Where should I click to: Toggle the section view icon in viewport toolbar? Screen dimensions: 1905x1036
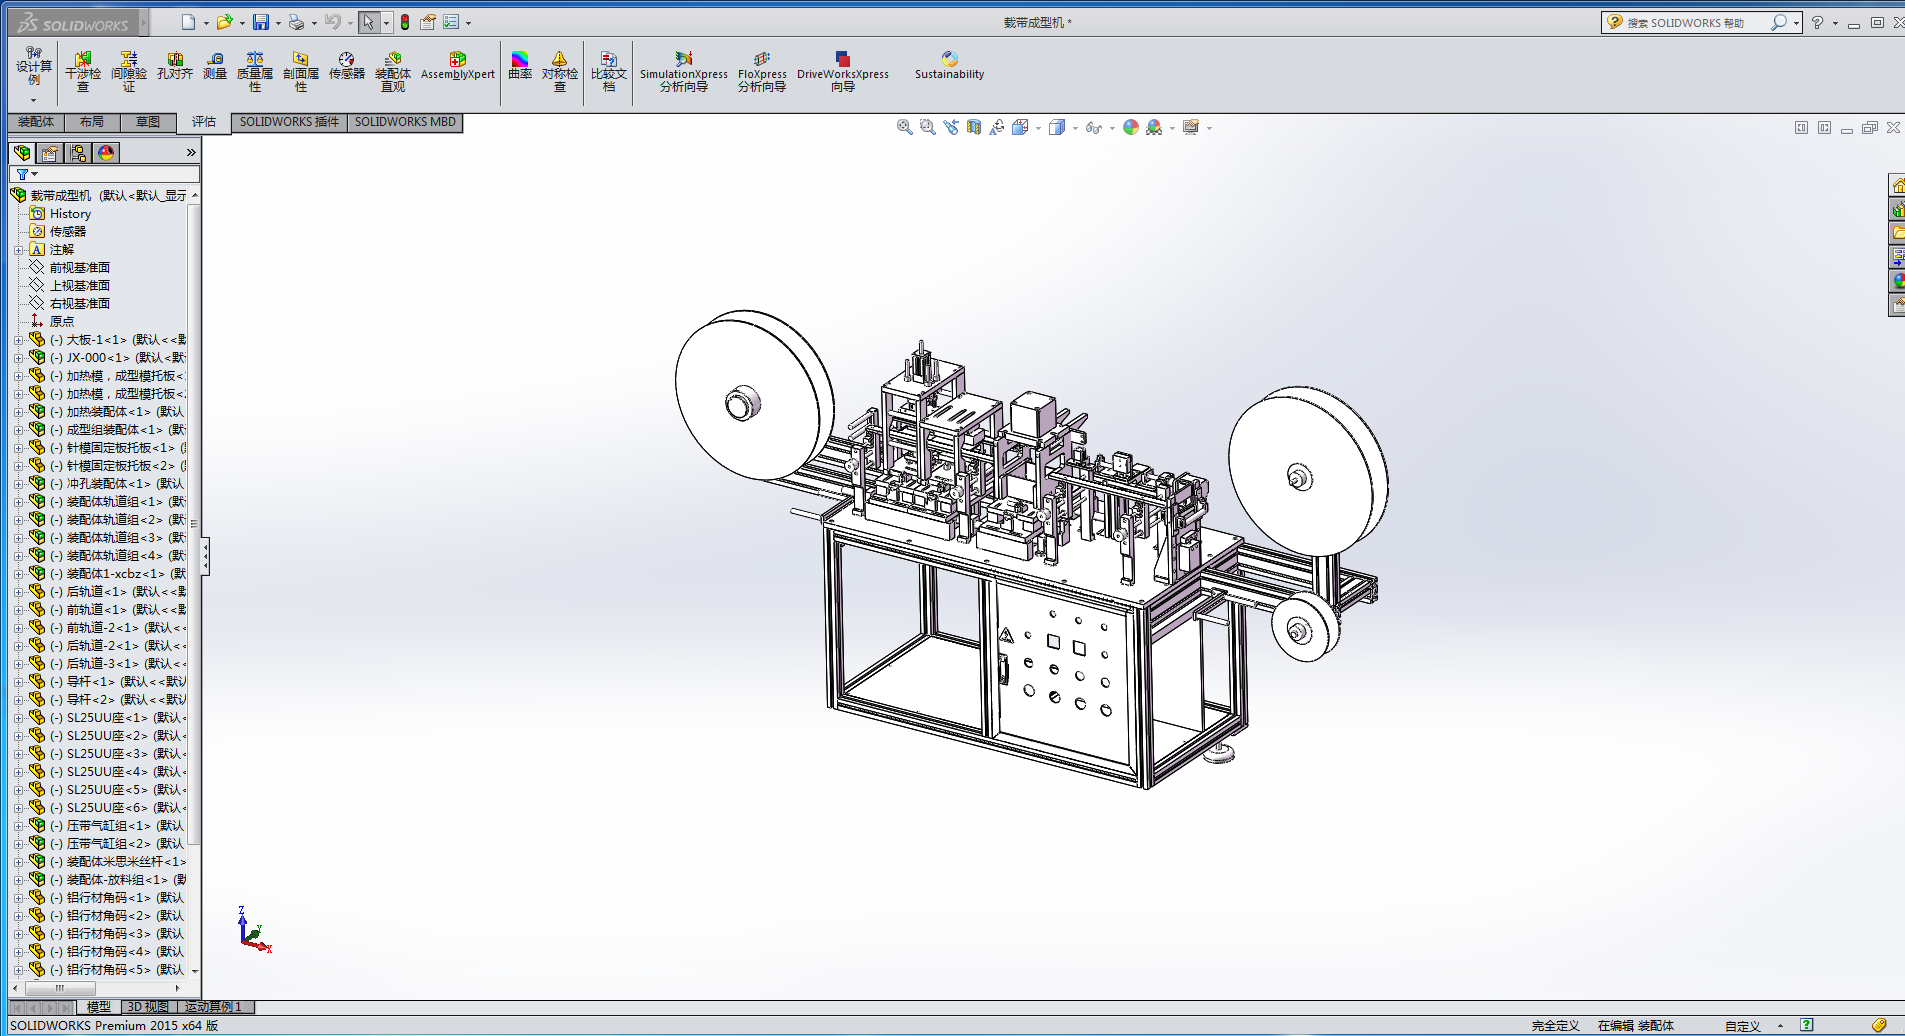click(x=974, y=127)
